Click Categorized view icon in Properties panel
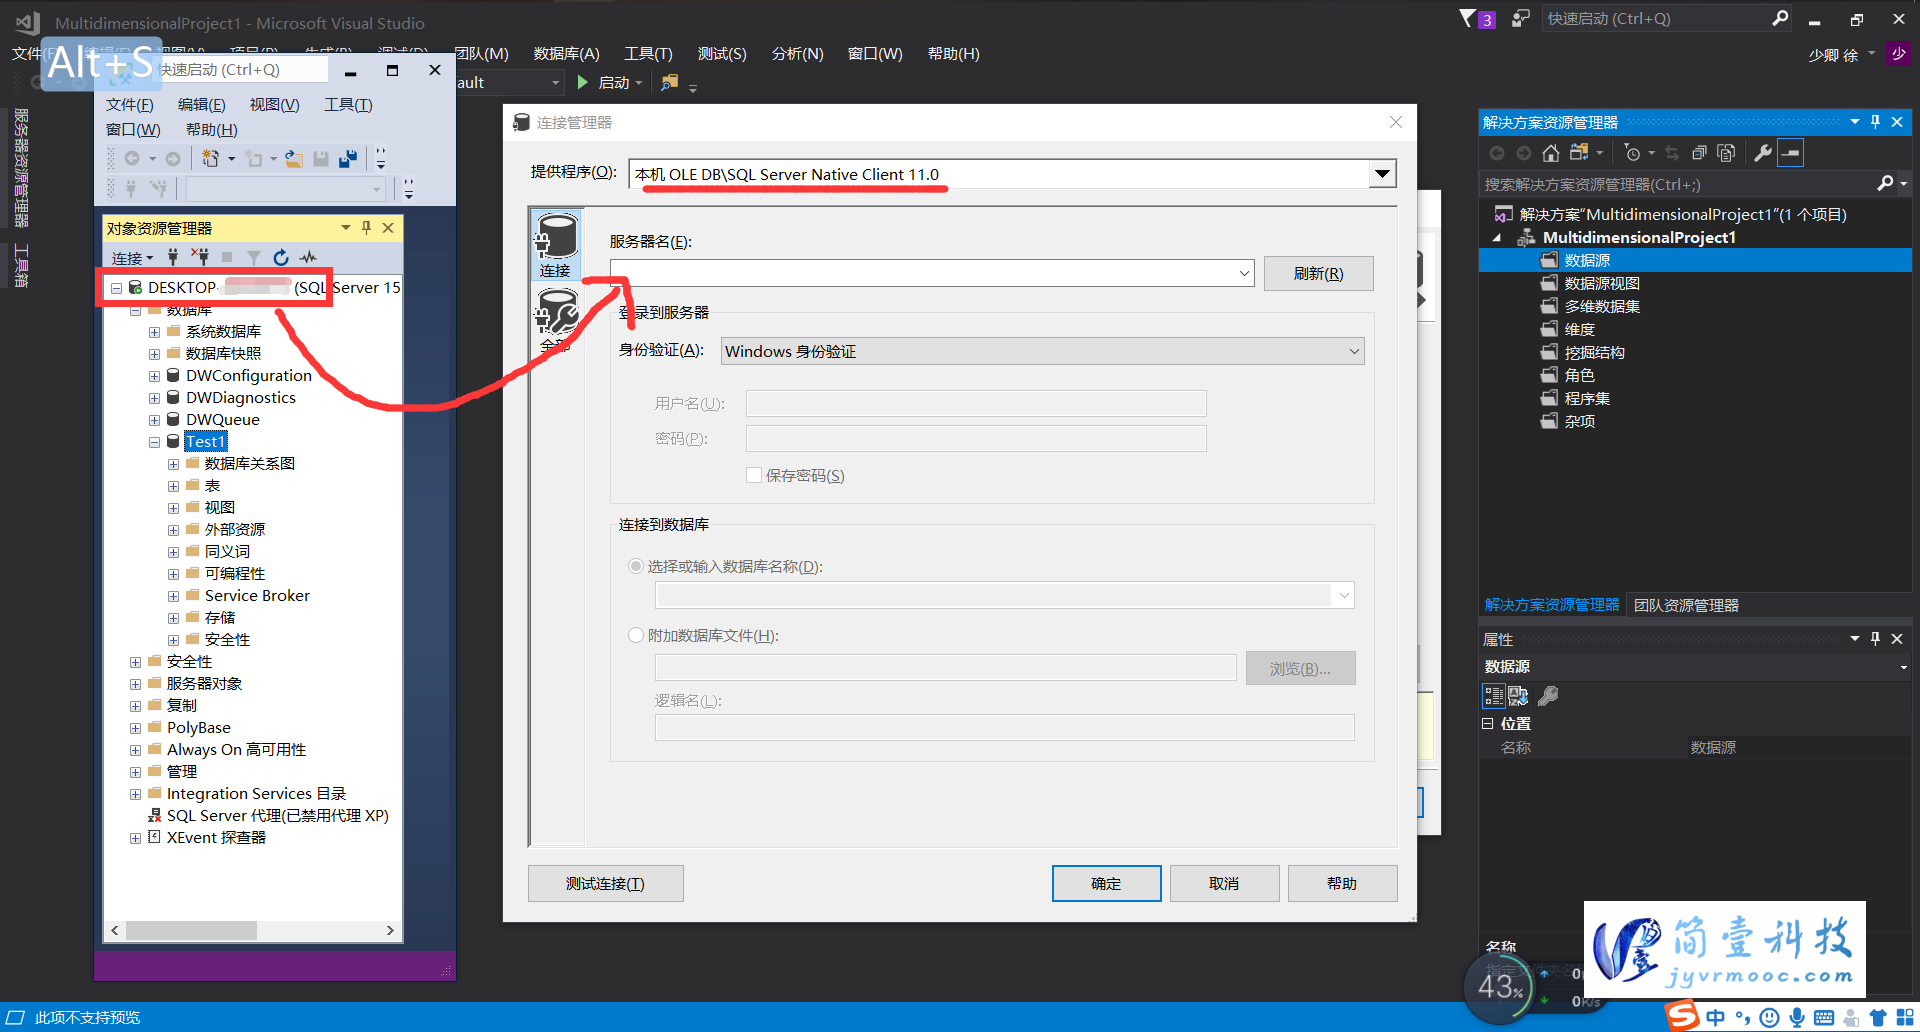The image size is (1920, 1032). click(1493, 695)
